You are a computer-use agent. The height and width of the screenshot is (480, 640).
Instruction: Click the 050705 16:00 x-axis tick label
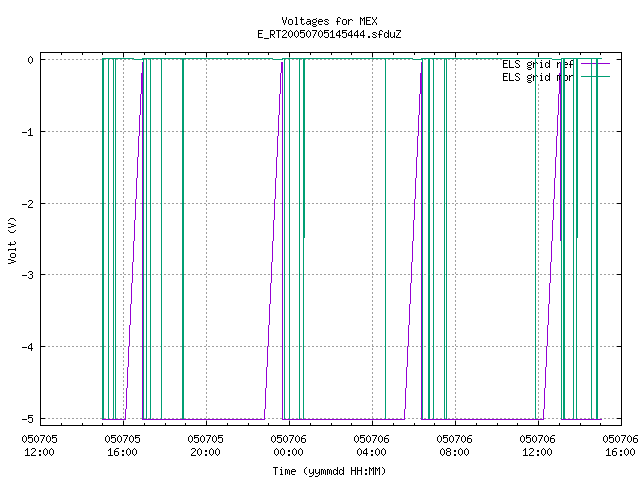coord(122,446)
